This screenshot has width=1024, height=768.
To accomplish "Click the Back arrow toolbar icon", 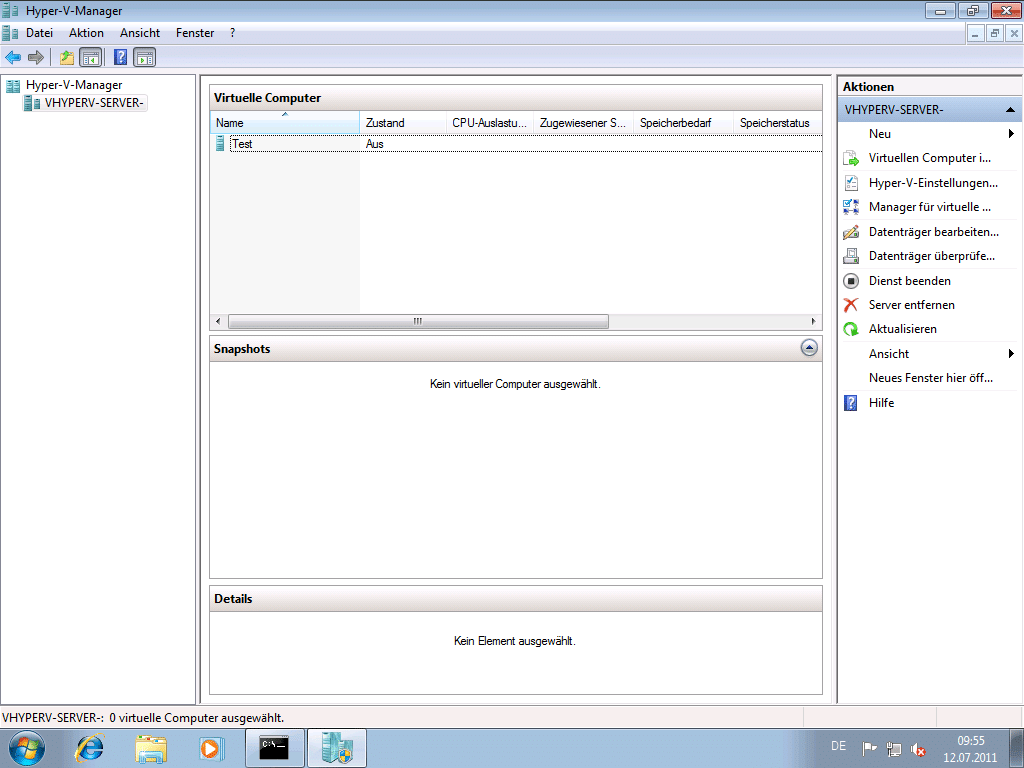I will click(x=13, y=57).
